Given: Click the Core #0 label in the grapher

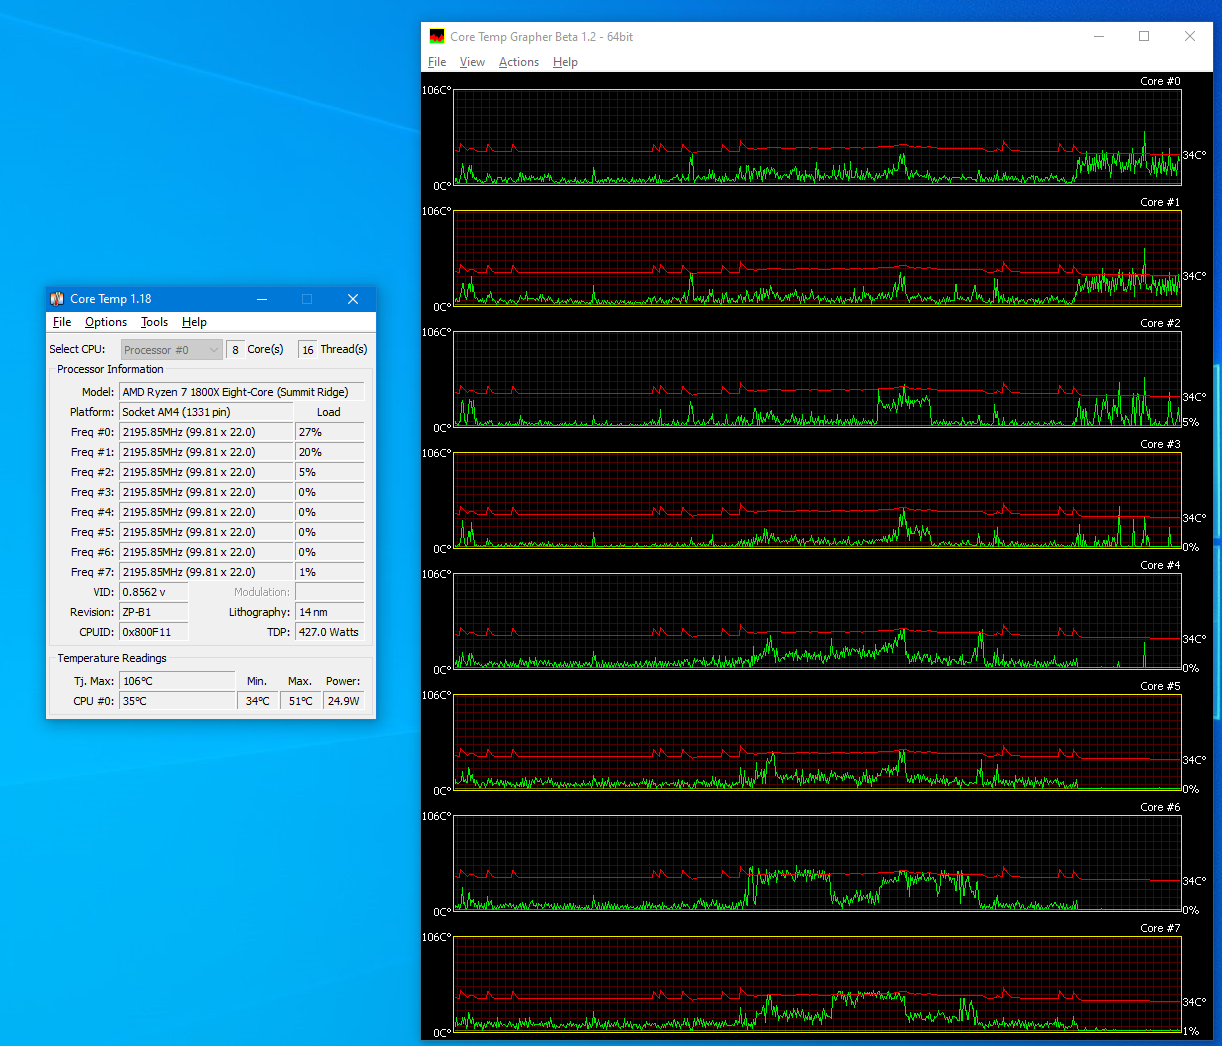Looking at the screenshot, I should (x=1160, y=81).
